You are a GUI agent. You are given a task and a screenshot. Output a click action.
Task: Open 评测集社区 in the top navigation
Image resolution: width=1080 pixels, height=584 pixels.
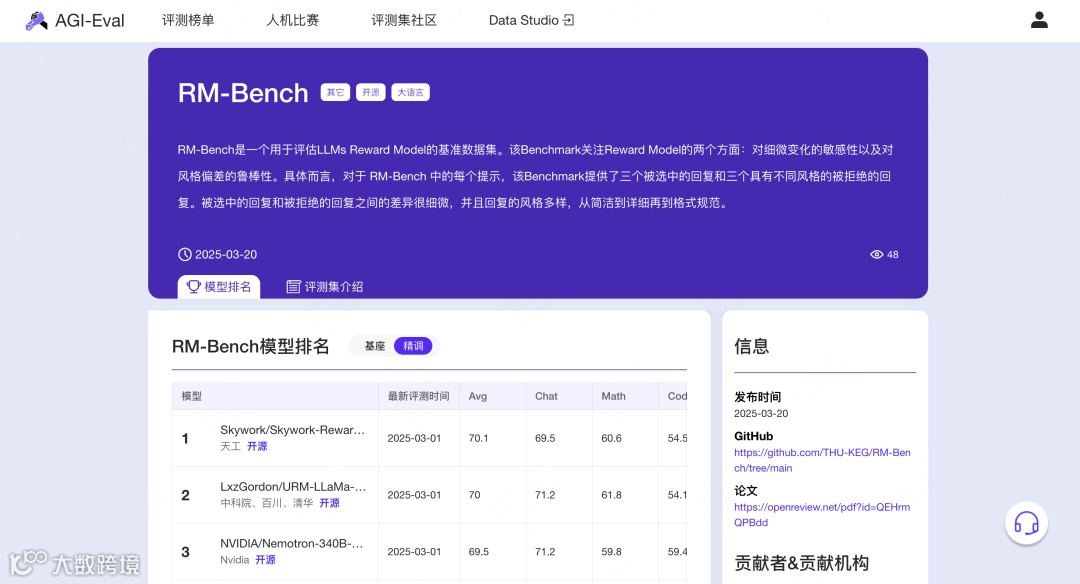click(x=404, y=20)
